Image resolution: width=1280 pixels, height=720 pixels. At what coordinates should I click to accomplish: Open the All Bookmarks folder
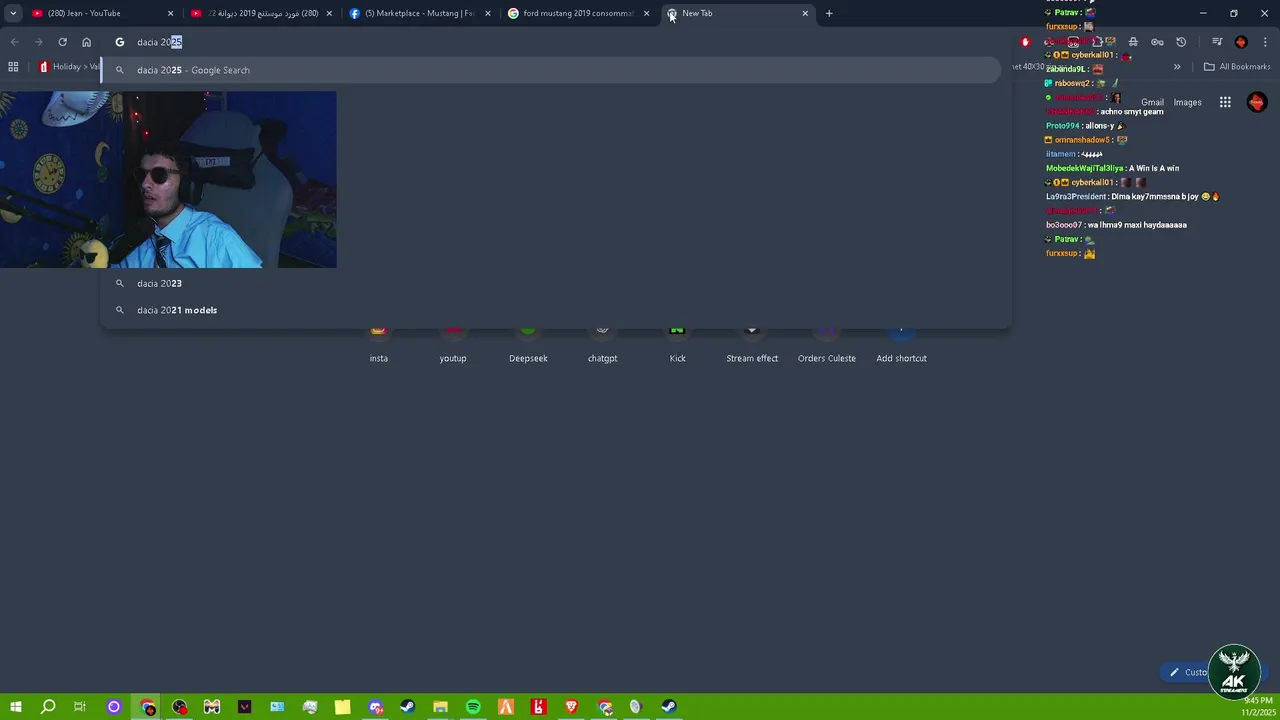tap(1237, 67)
